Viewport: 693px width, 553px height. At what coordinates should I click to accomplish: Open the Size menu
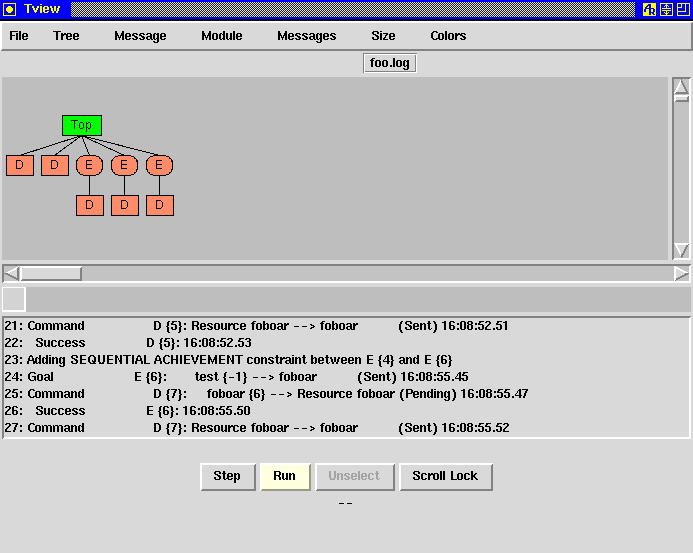tap(383, 36)
